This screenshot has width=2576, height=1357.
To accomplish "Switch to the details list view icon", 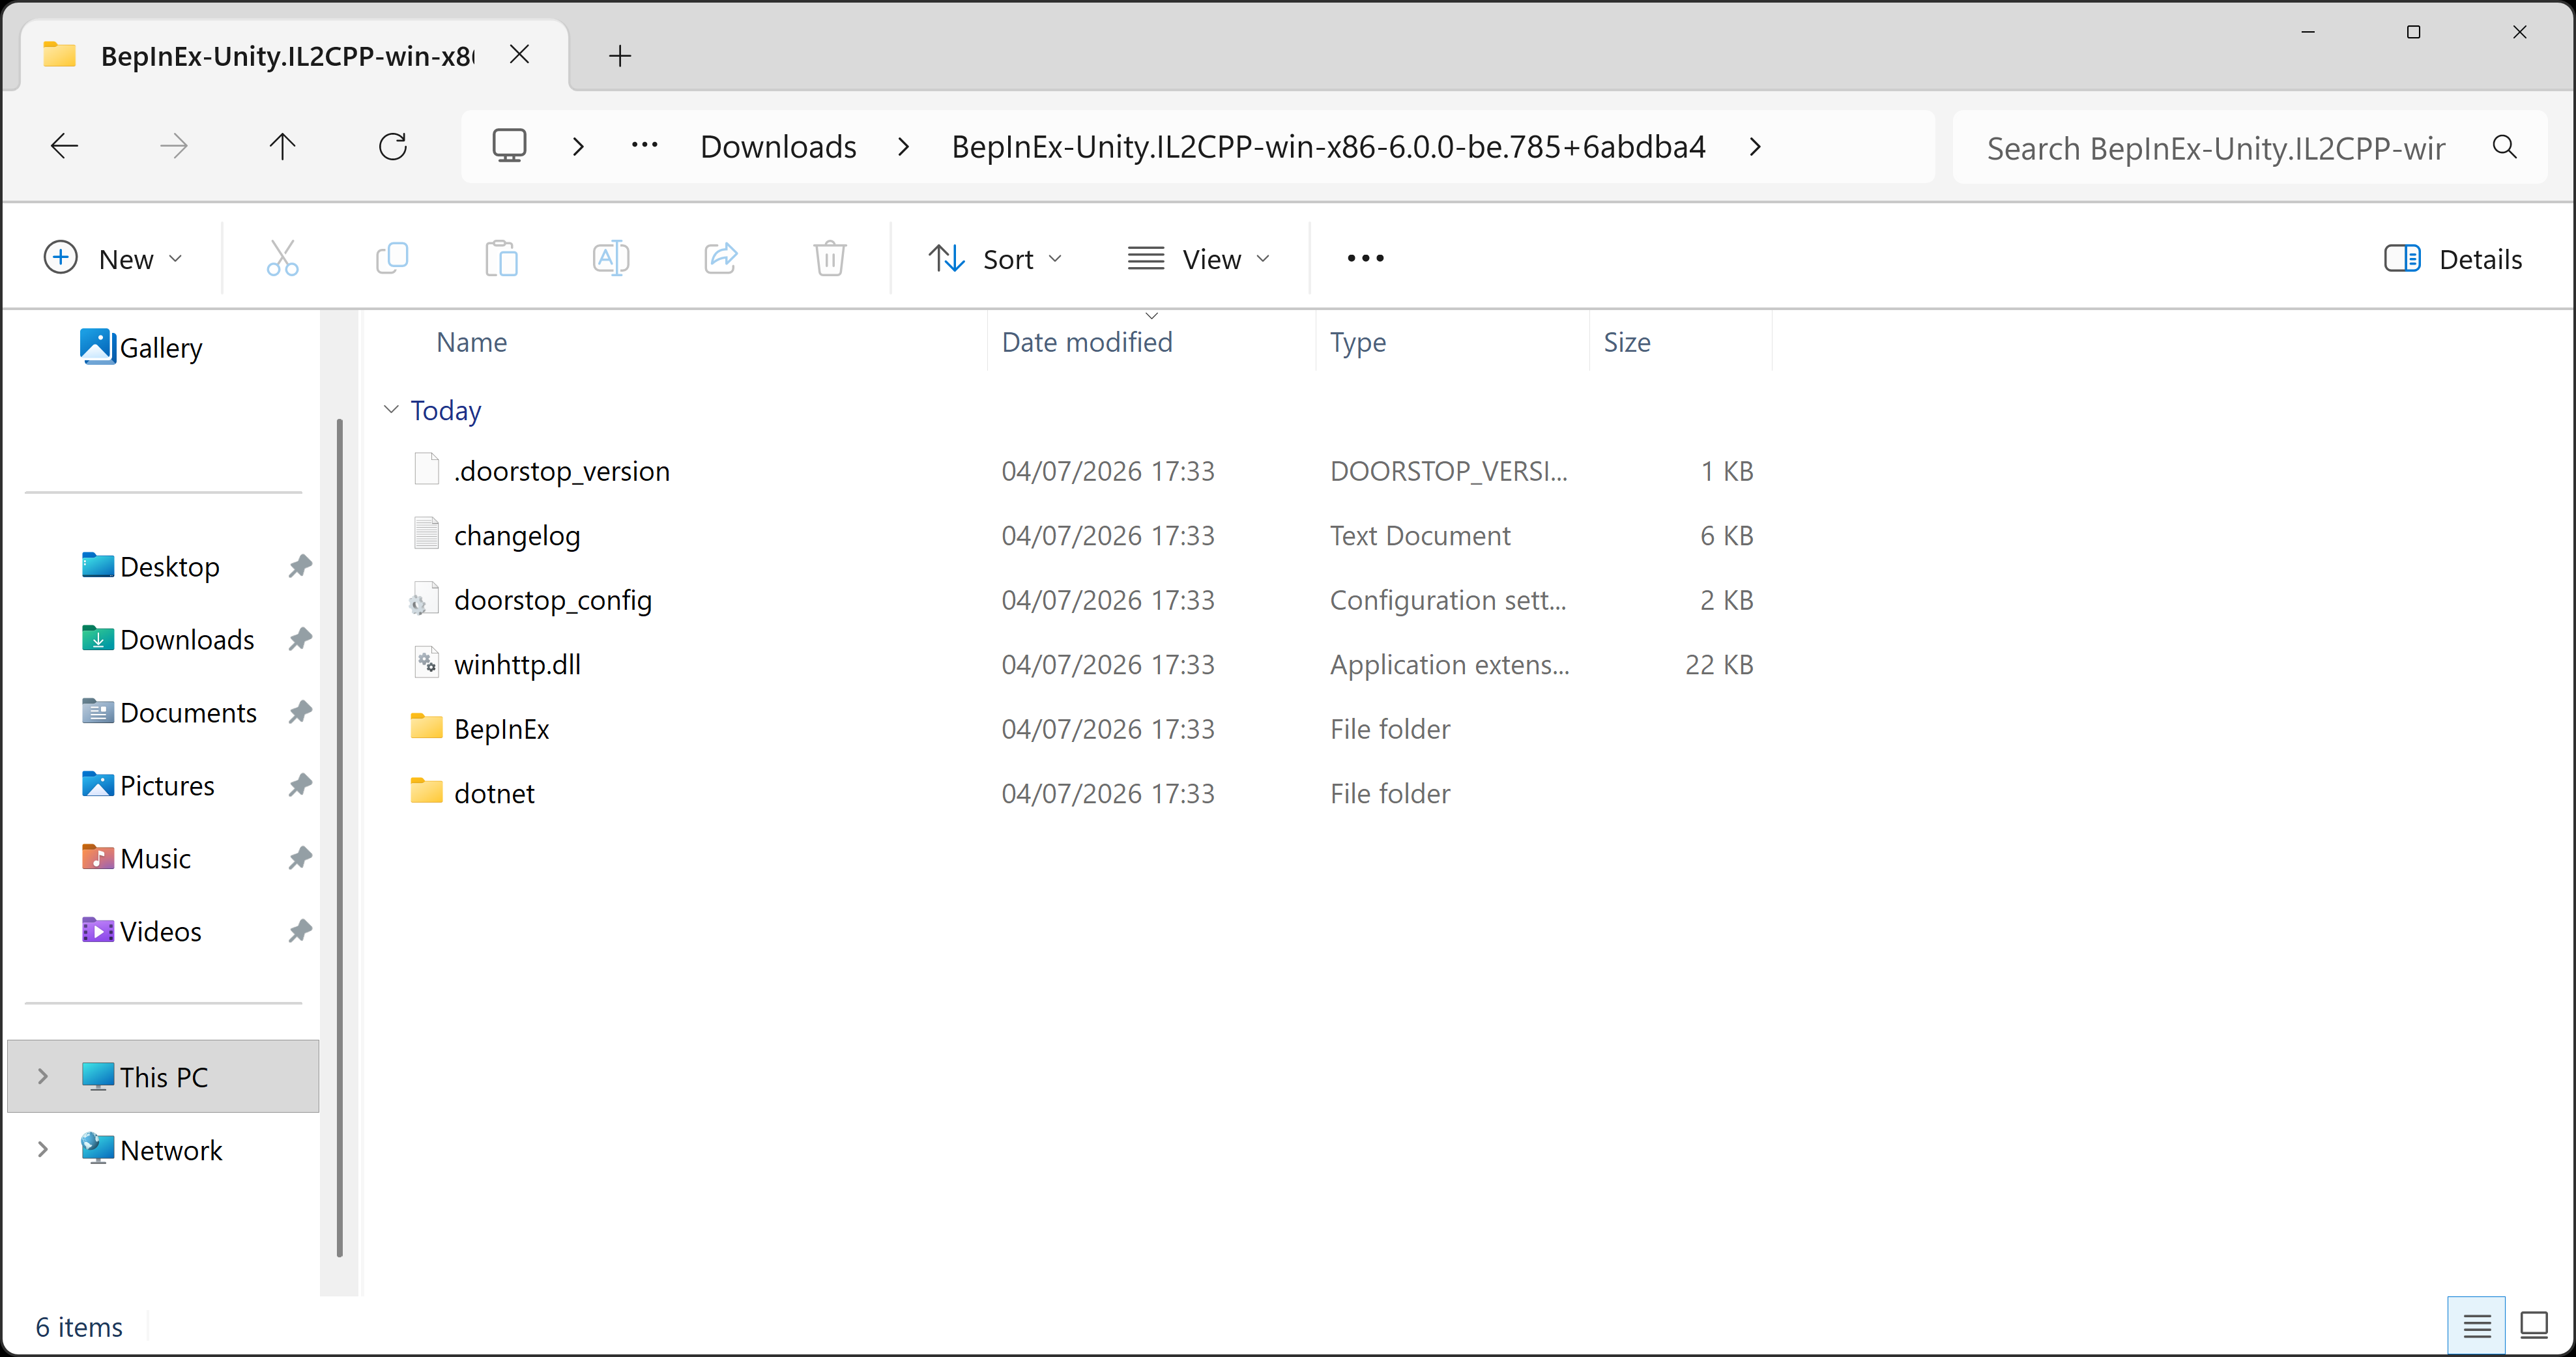I will [2477, 1326].
